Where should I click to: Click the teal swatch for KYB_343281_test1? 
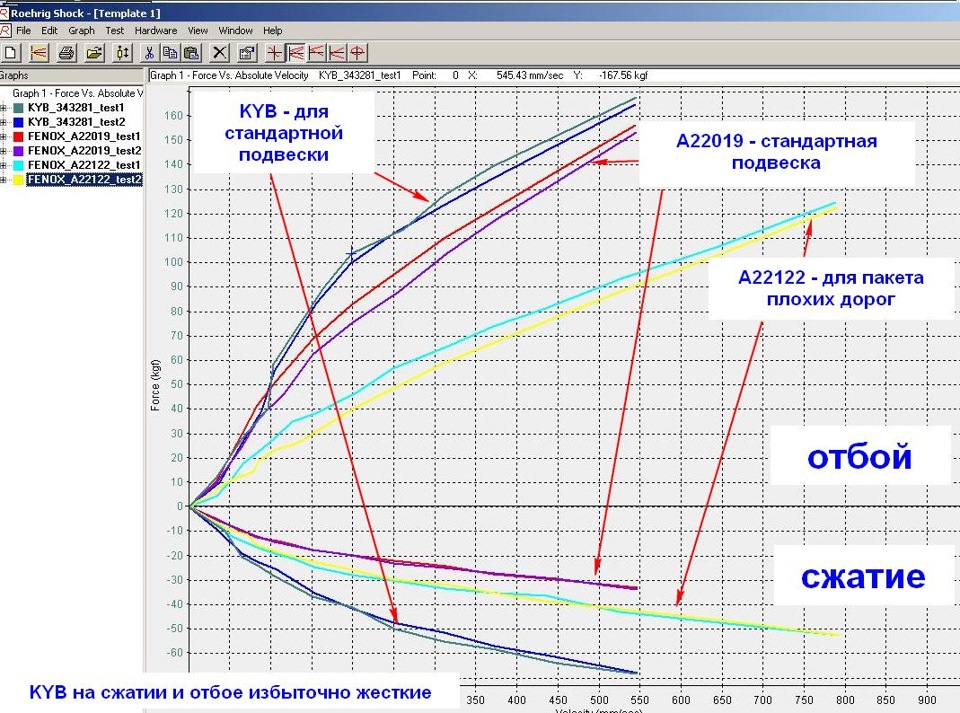coord(18,108)
